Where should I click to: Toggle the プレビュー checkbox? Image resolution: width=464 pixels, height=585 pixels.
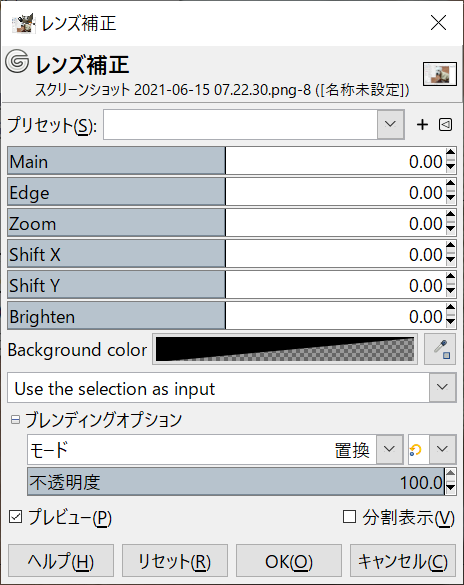[x=15, y=517]
